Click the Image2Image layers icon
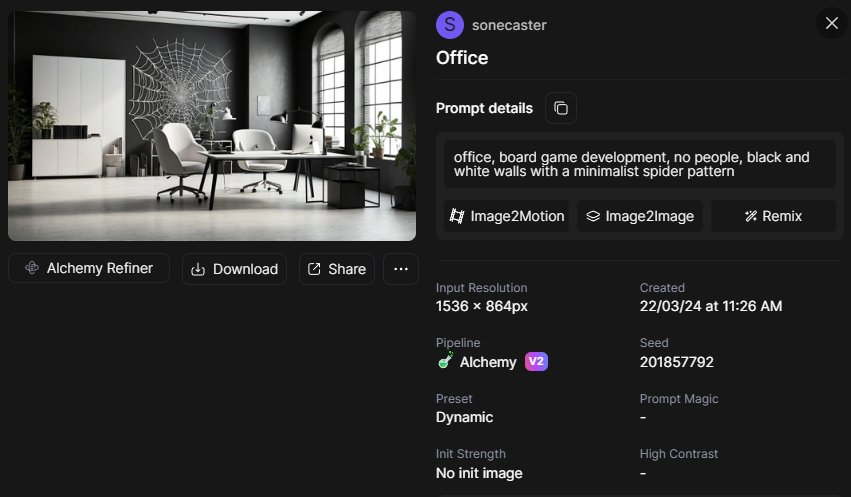Image resolution: width=851 pixels, height=497 pixels. click(593, 216)
